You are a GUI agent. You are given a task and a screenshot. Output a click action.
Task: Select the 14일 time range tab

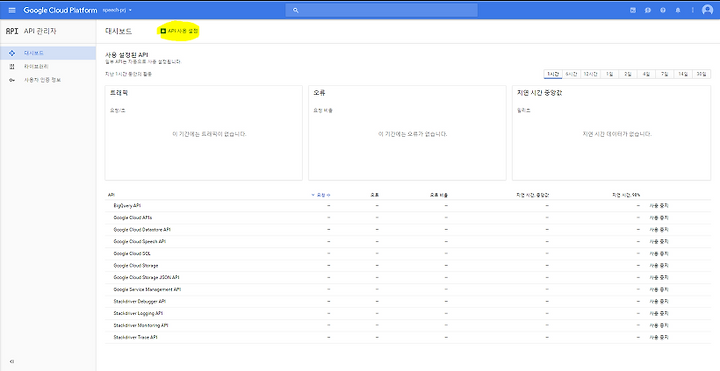click(x=683, y=74)
